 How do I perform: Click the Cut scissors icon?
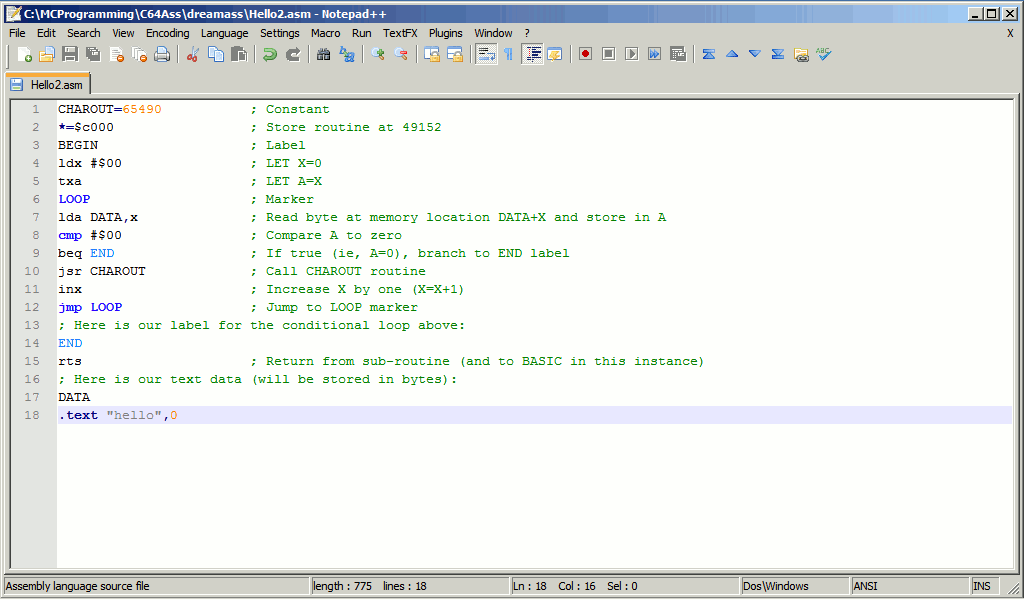coord(193,54)
